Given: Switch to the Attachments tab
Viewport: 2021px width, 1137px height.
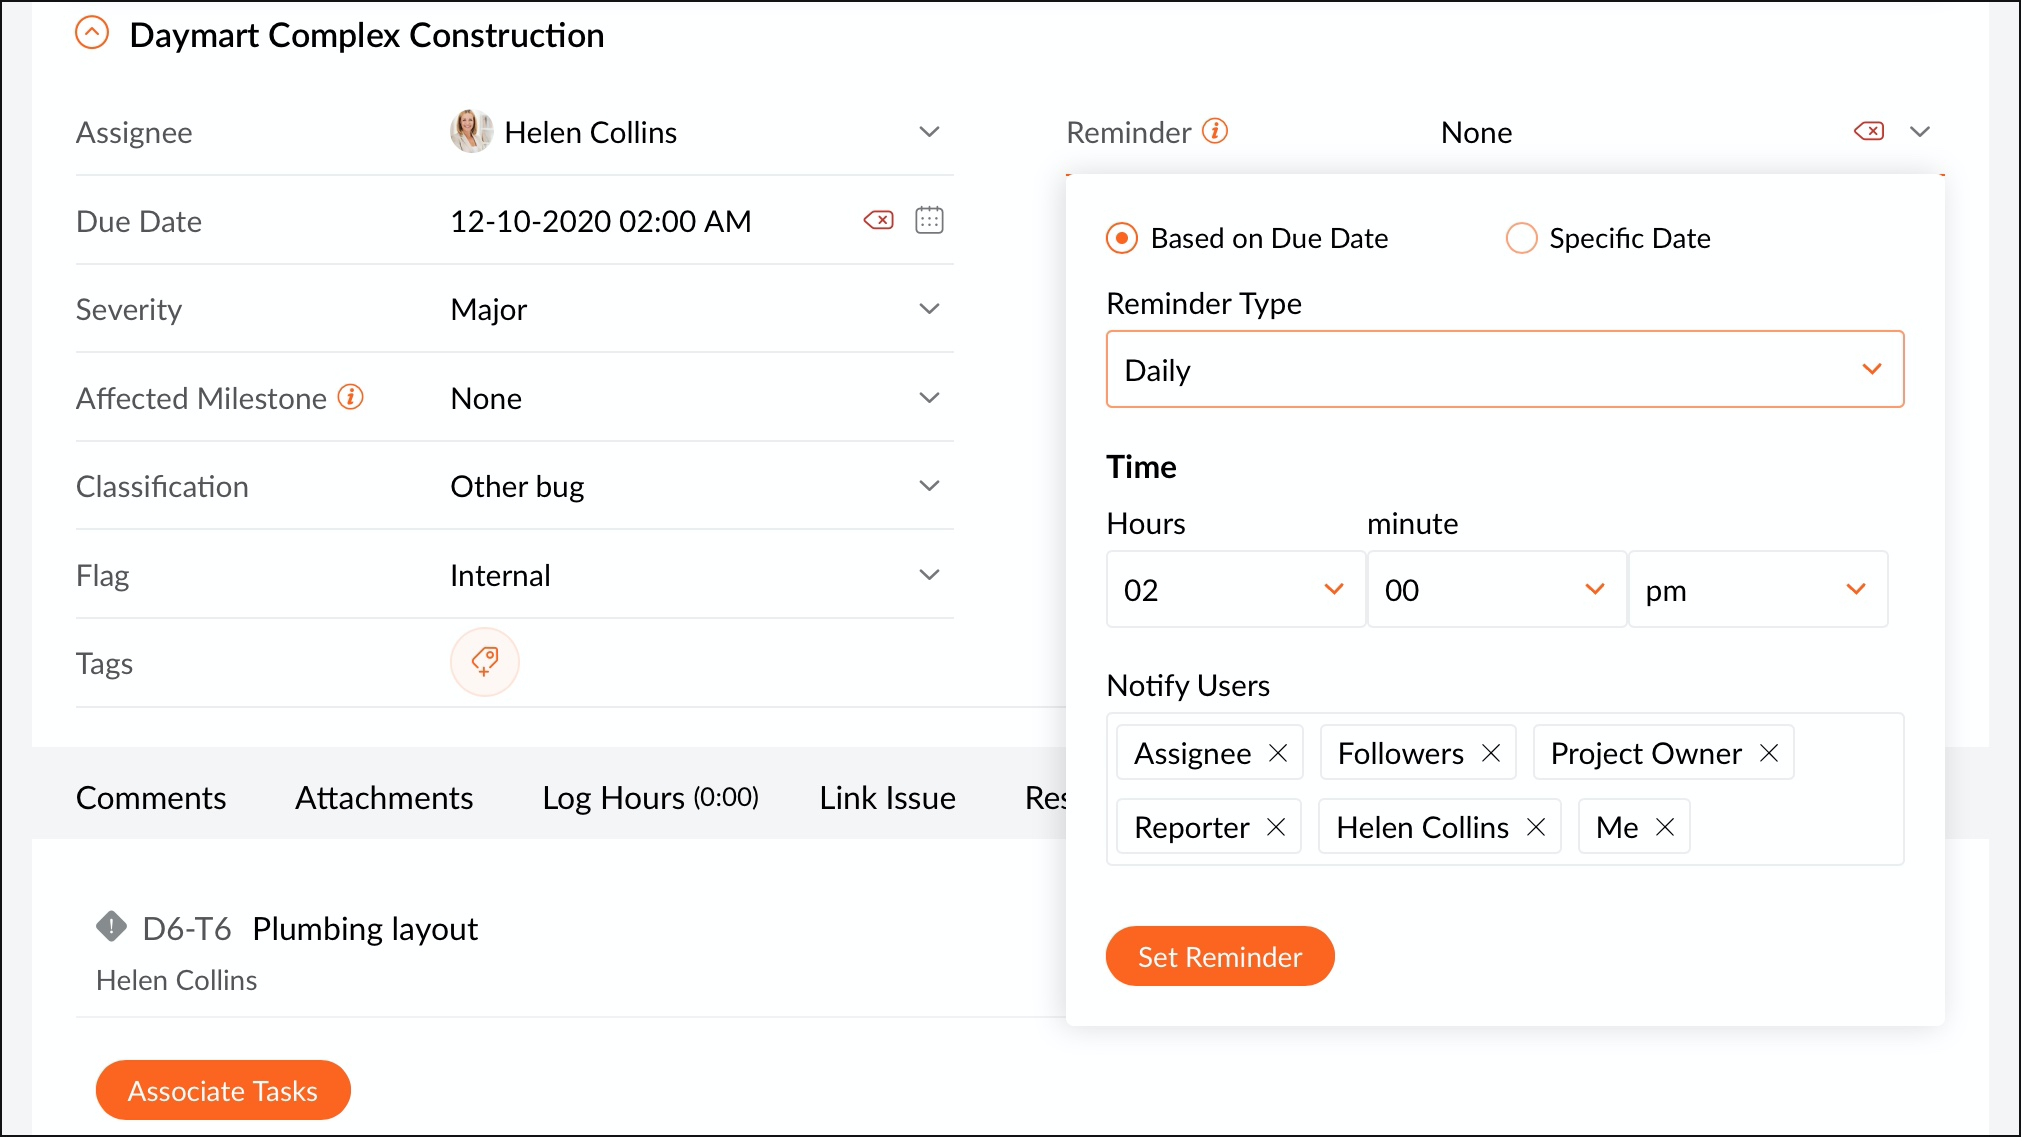Looking at the screenshot, I should (x=384, y=797).
